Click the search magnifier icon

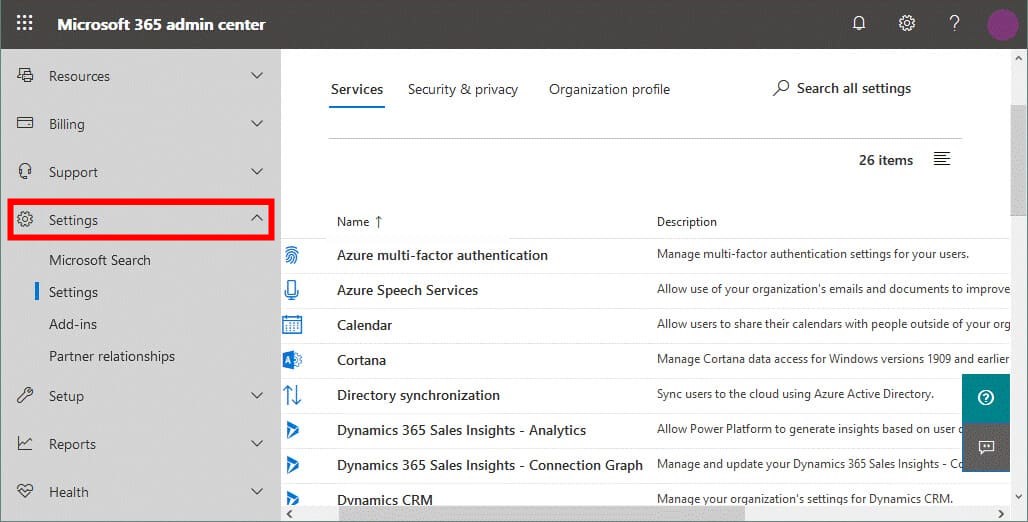pos(781,88)
